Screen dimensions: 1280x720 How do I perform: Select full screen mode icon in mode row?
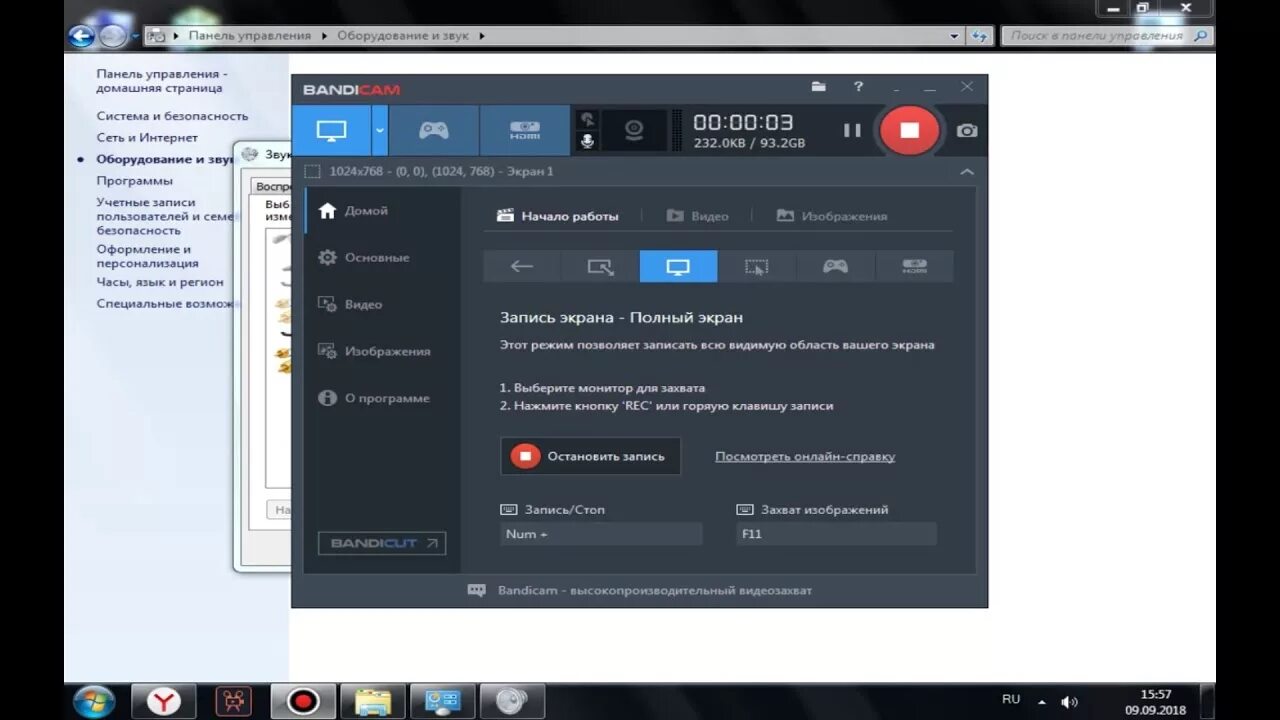pos(678,266)
